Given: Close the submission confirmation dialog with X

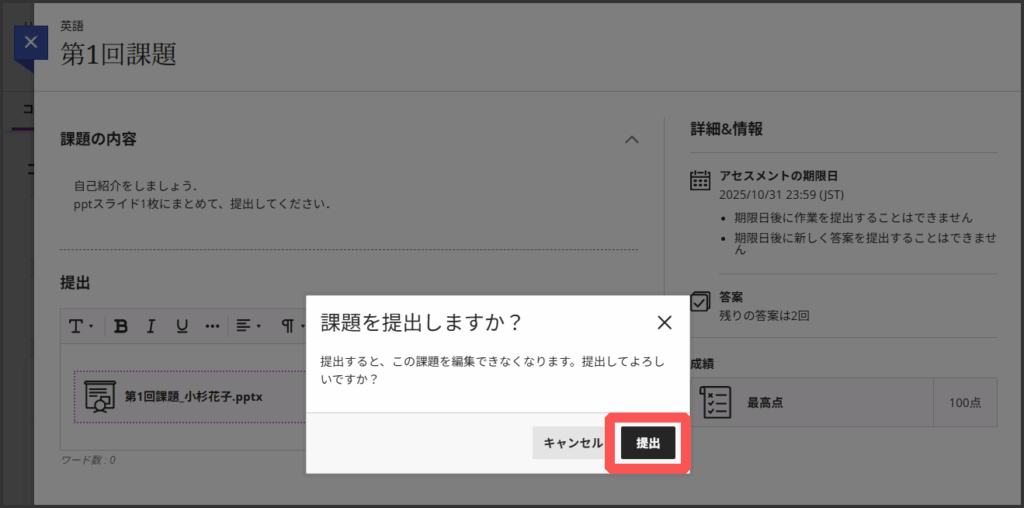Looking at the screenshot, I should (x=664, y=322).
